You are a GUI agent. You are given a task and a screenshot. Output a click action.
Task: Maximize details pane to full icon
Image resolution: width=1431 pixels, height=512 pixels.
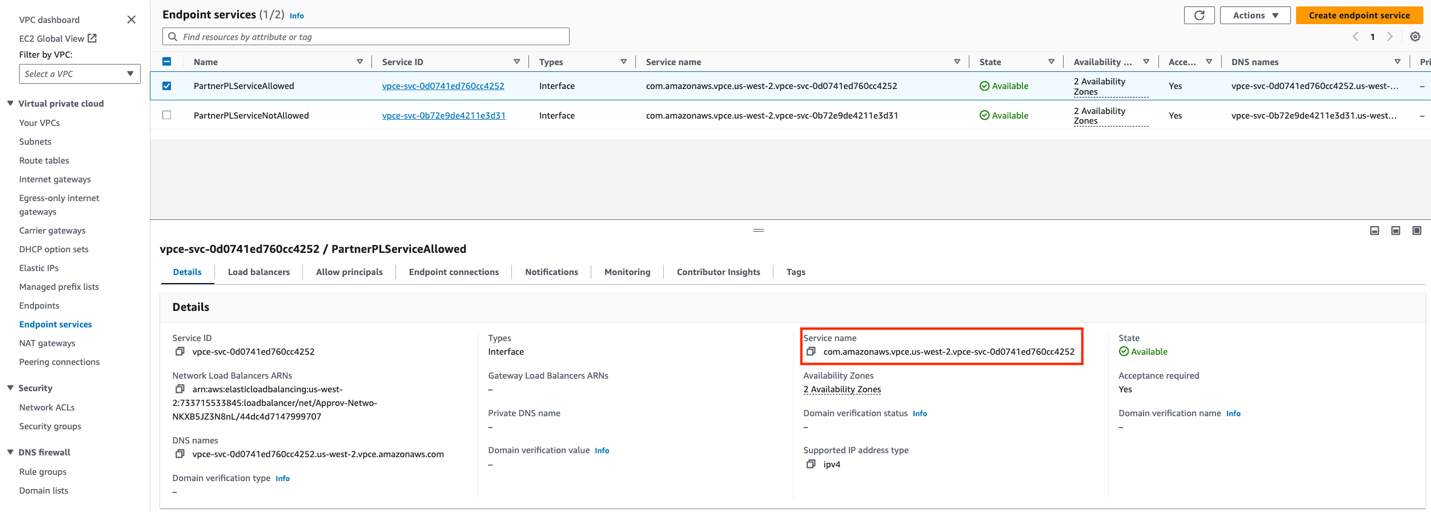[x=1417, y=231]
